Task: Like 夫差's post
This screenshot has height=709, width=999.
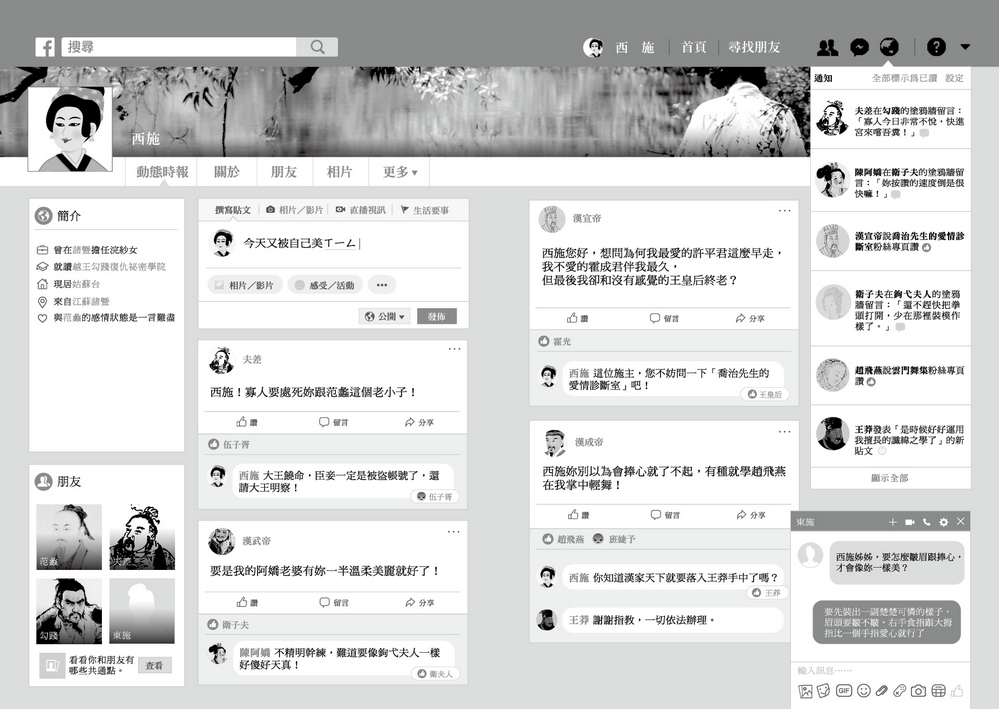Action: pyautogui.click(x=247, y=422)
